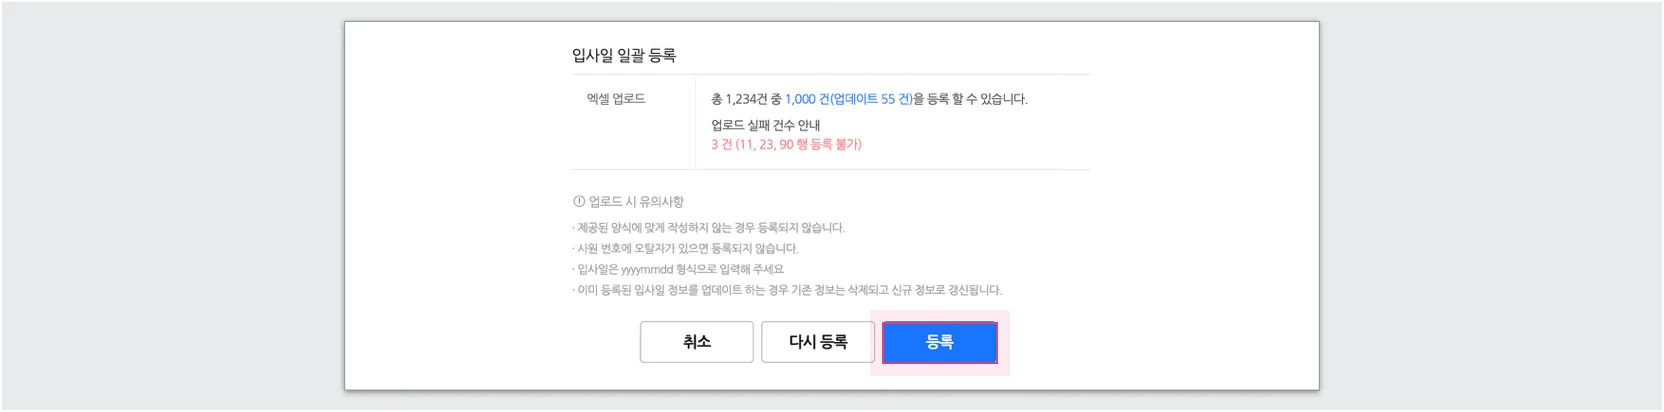Click the 총 1,234건 중 text

pyautogui.click(x=746, y=99)
